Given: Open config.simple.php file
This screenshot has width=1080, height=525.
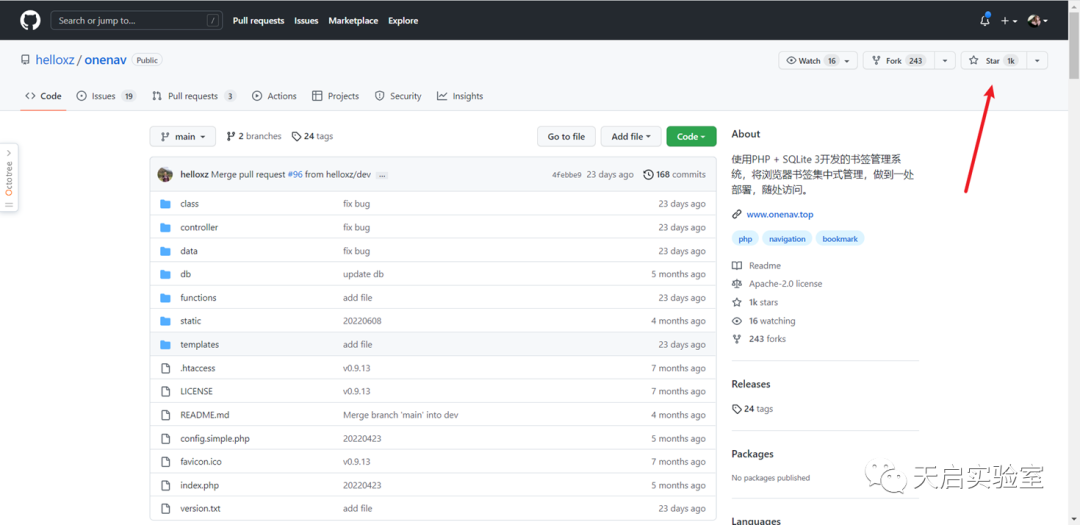Looking at the screenshot, I should [215, 438].
